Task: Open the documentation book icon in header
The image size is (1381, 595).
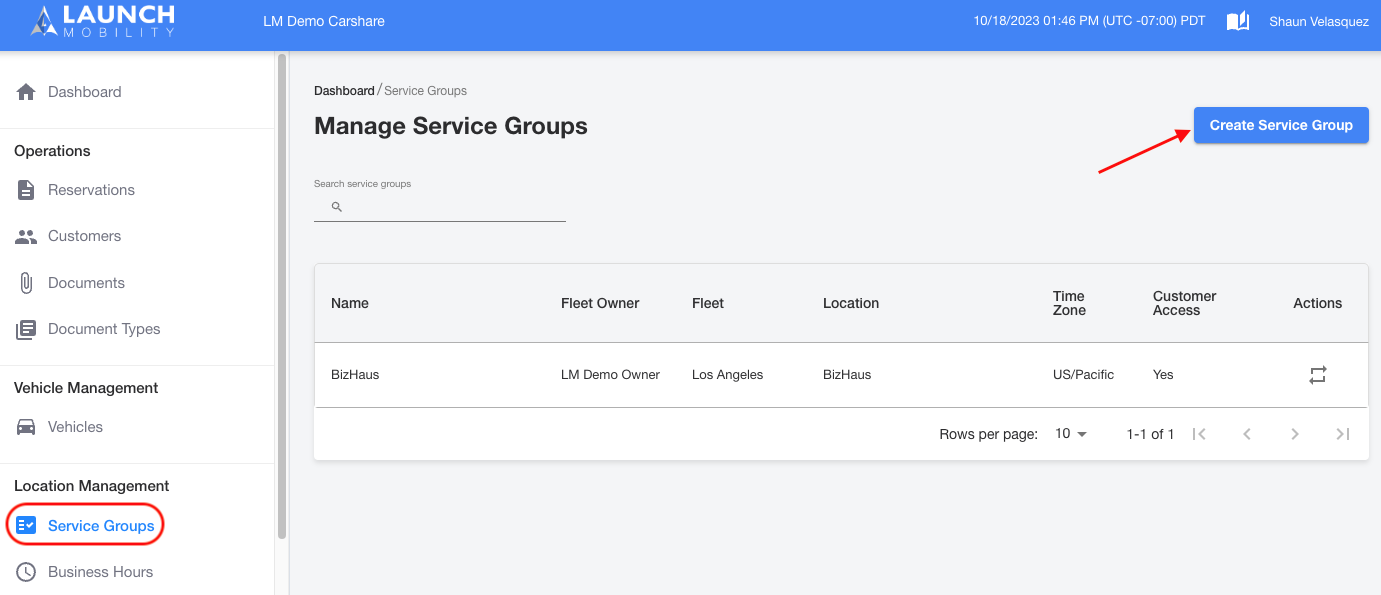Action: 1238,21
